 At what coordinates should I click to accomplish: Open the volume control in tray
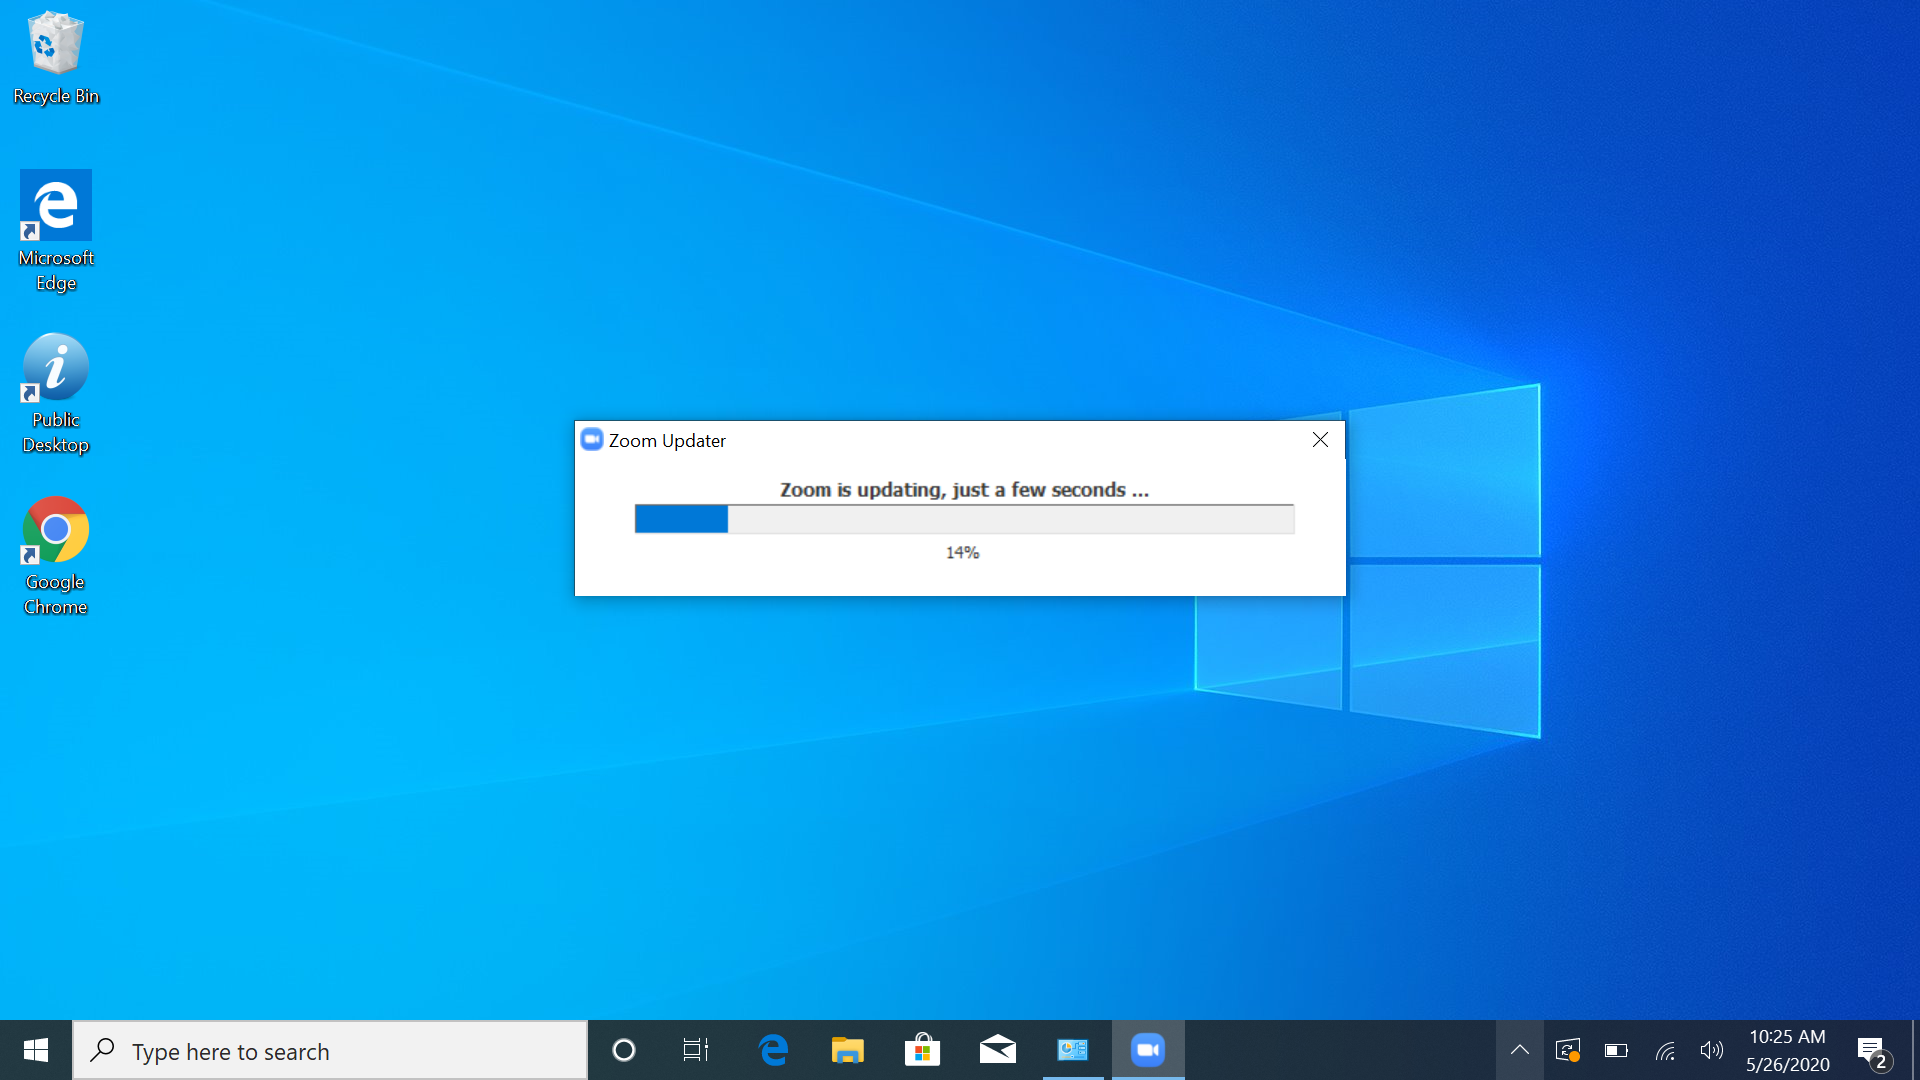1711,1050
